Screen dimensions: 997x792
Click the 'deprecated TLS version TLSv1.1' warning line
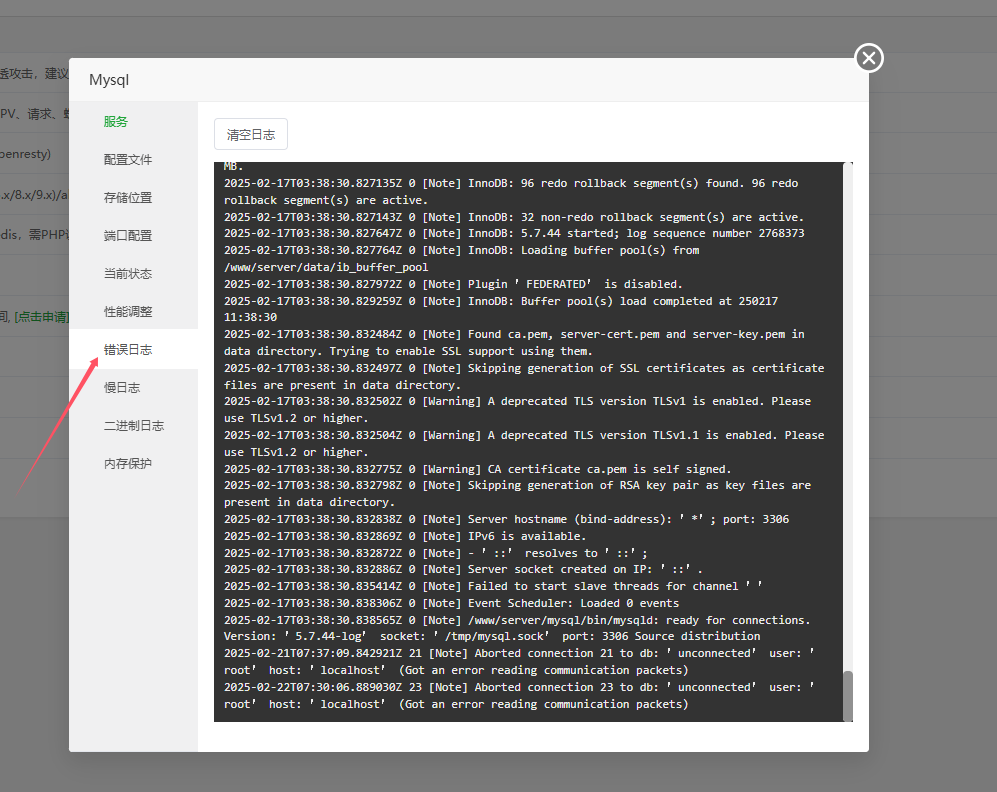pos(524,444)
